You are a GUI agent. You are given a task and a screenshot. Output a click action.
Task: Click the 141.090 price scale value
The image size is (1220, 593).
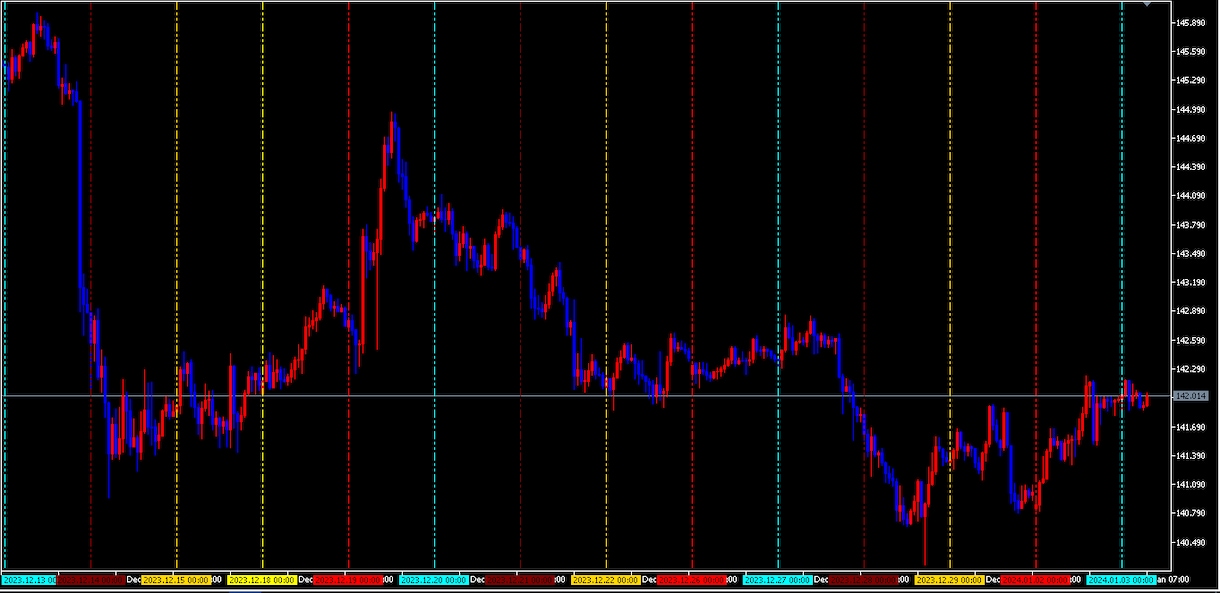click(x=1191, y=485)
